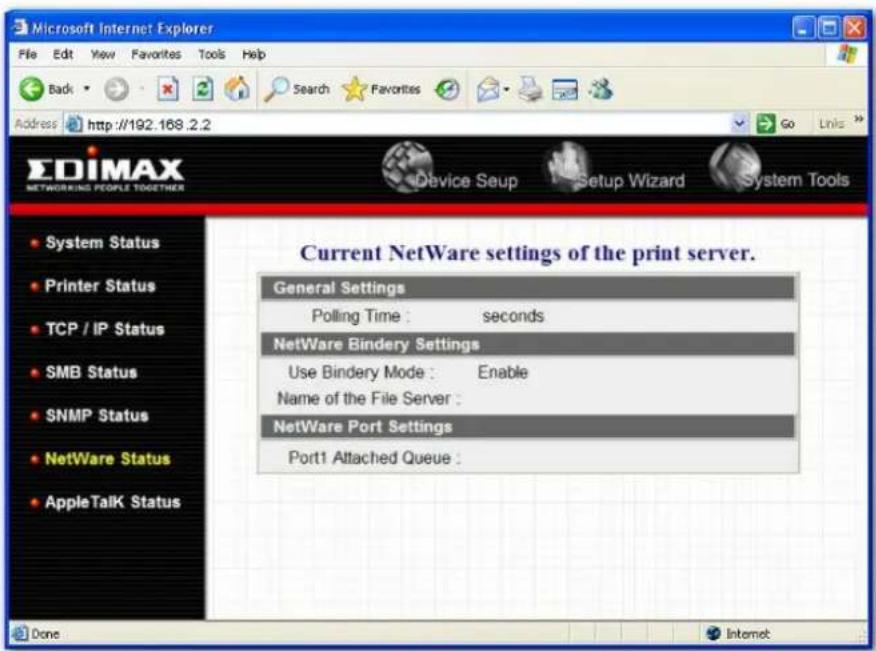Select TCP / IP Status in the sidebar
The height and width of the screenshot is (651, 876).
(105, 329)
